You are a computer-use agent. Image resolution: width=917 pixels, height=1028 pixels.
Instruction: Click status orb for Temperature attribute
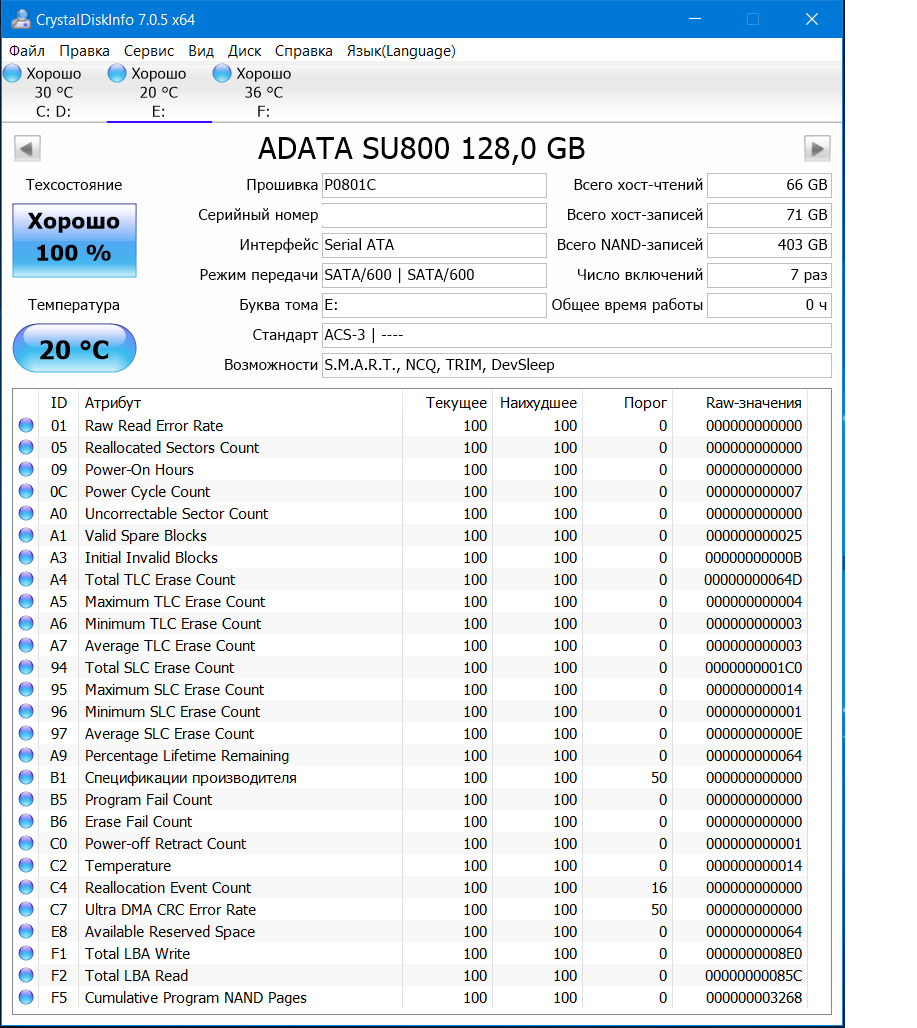pyautogui.click(x=26, y=865)
